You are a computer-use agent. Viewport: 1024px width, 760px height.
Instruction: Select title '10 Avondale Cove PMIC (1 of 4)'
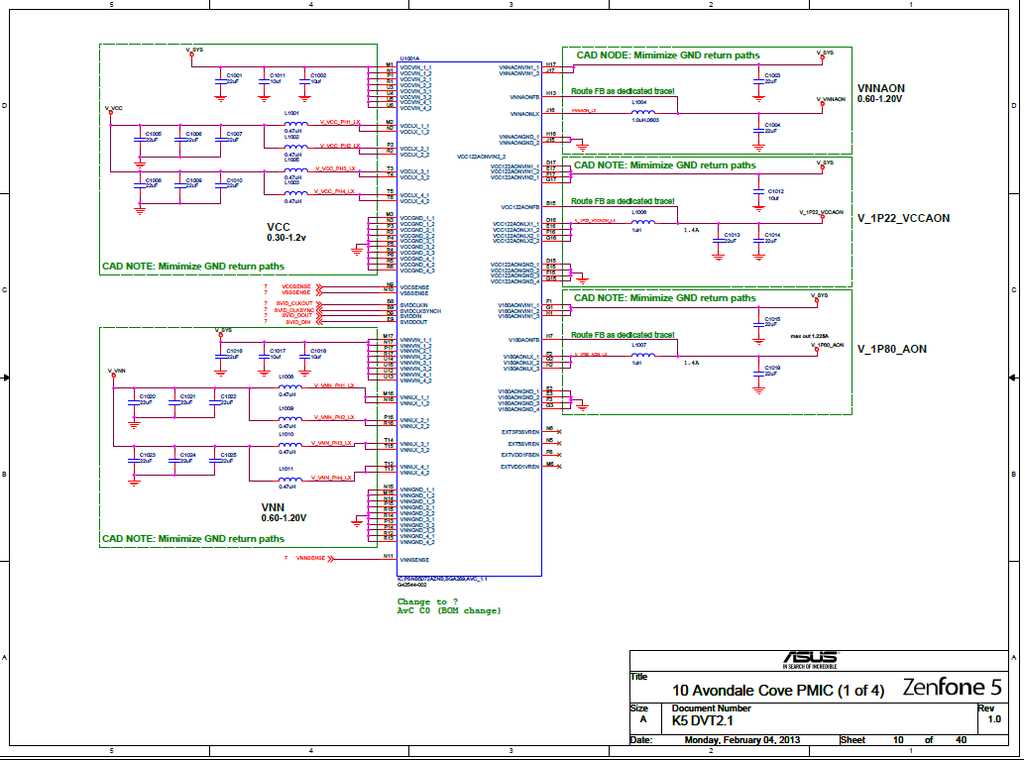(778, 690)
